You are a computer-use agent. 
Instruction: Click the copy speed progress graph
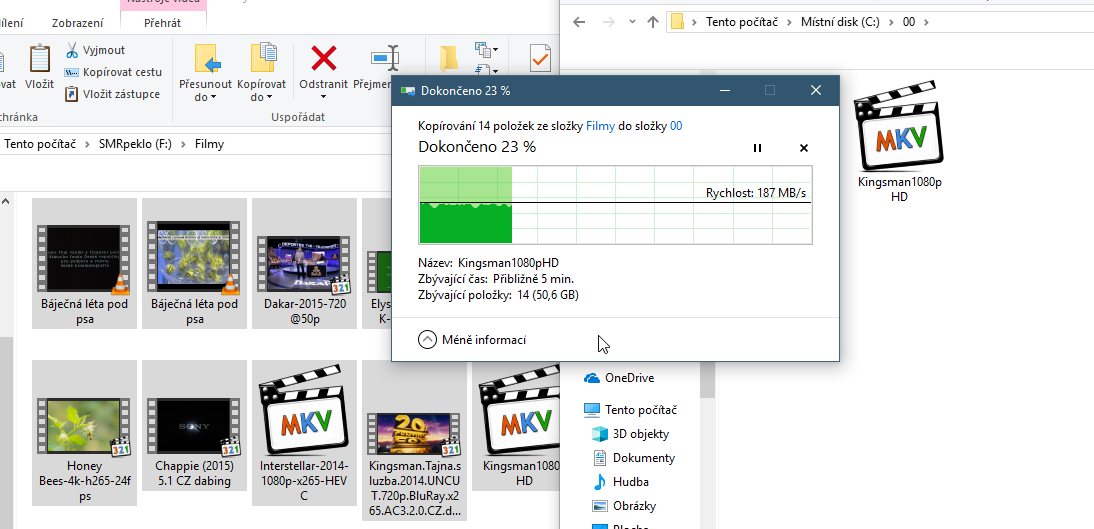click(x=615, y=204)
